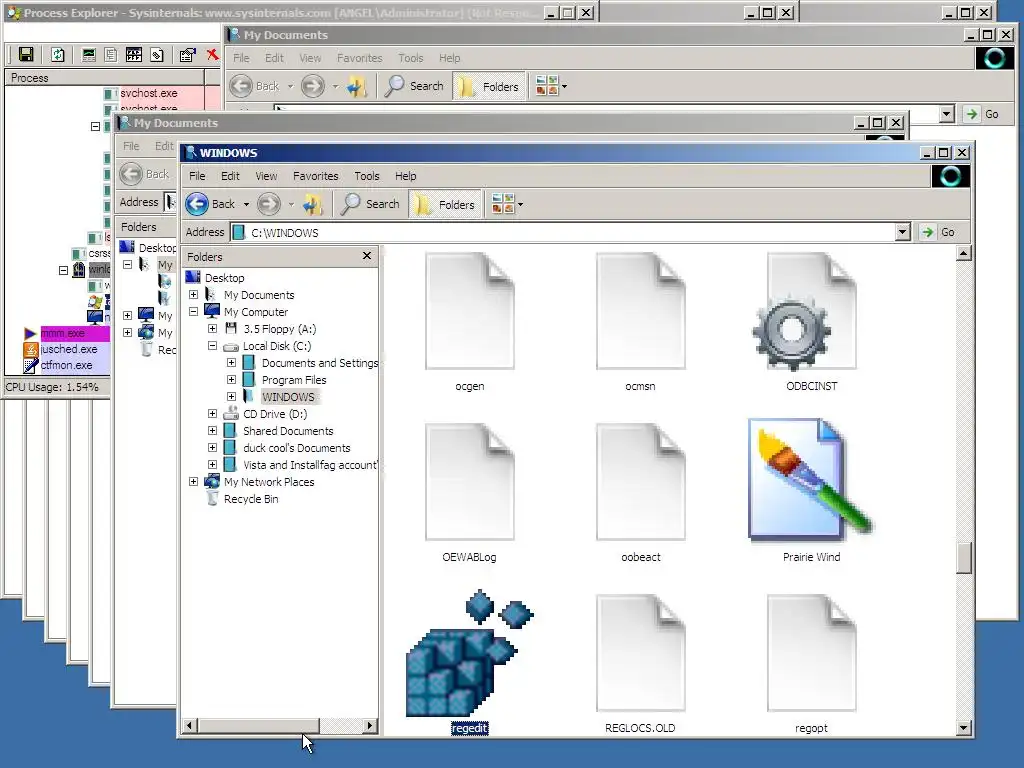Click the Process column header in Process Explorer
1024x768 pixels.
coord(104,78)
